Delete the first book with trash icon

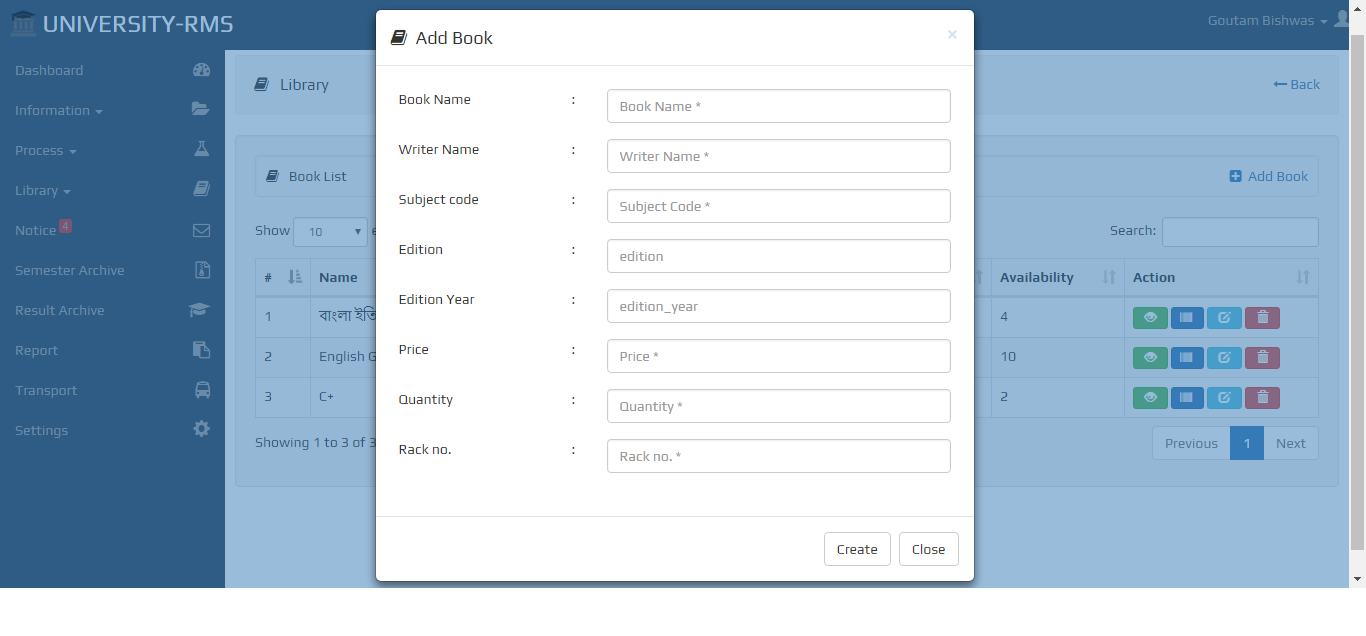pyautogui.click(x=1262, y=318)
